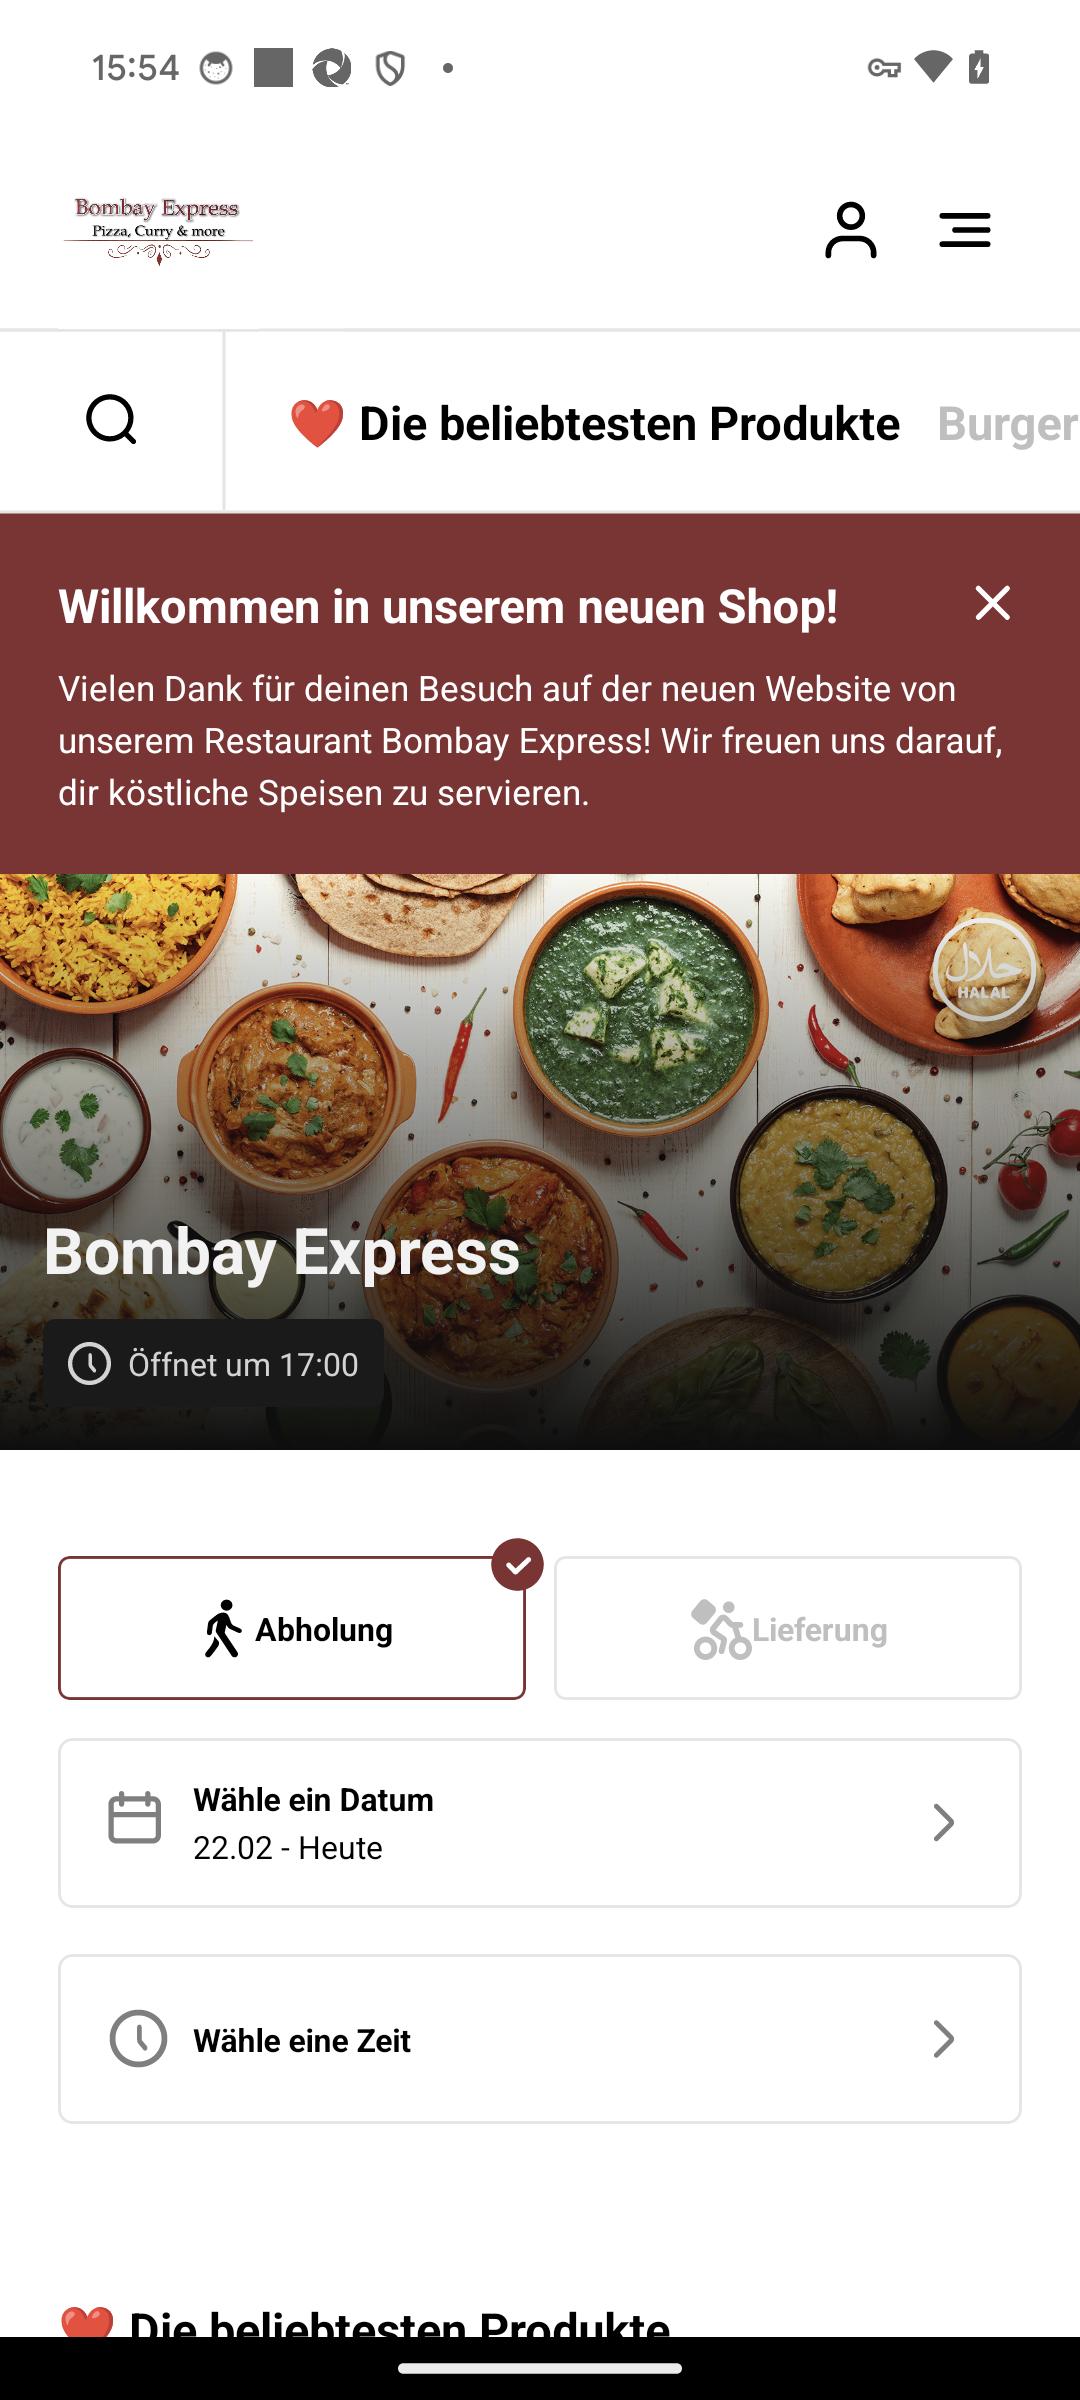Expand the Wähle ein Datum chevron
Screen dimensions: 1080x2400
[943, 1823]
